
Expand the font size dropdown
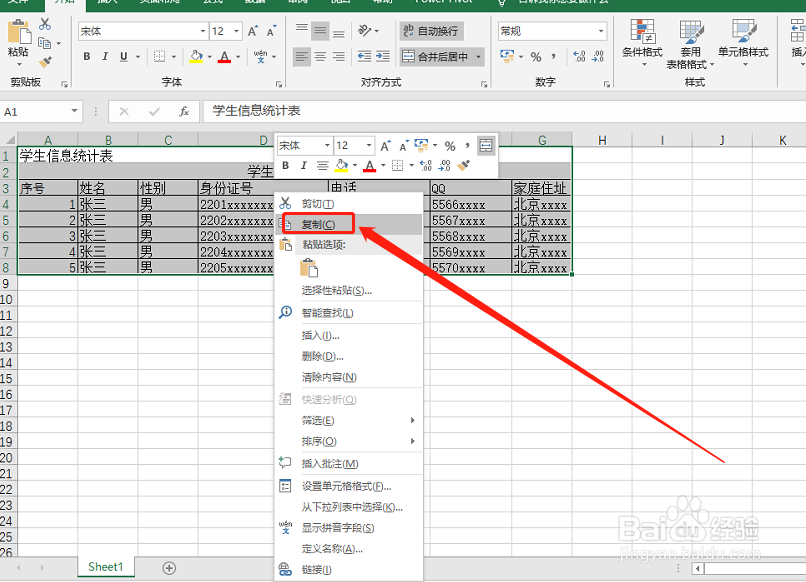(235, 32)
